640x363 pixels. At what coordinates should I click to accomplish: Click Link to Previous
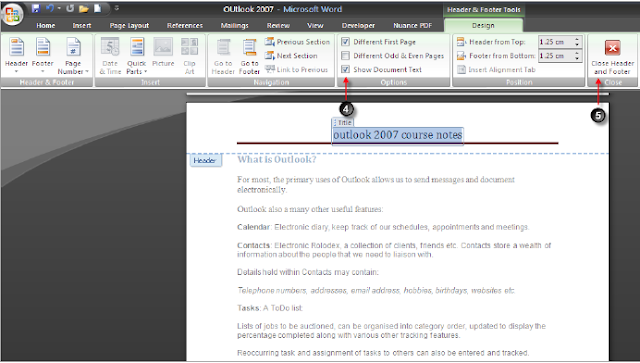tap(296, 69)
